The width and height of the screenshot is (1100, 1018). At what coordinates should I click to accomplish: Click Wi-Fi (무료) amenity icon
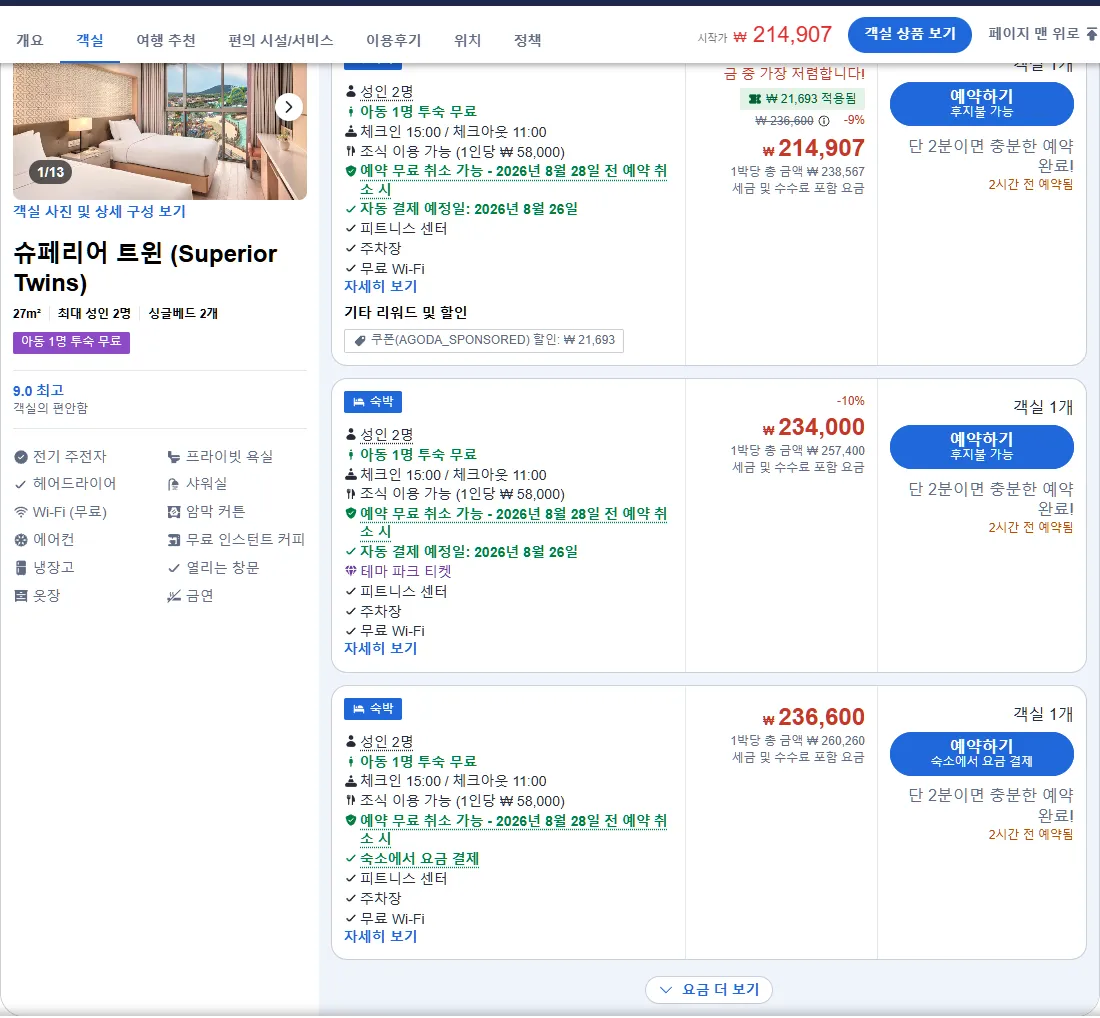tap(21, 512)
